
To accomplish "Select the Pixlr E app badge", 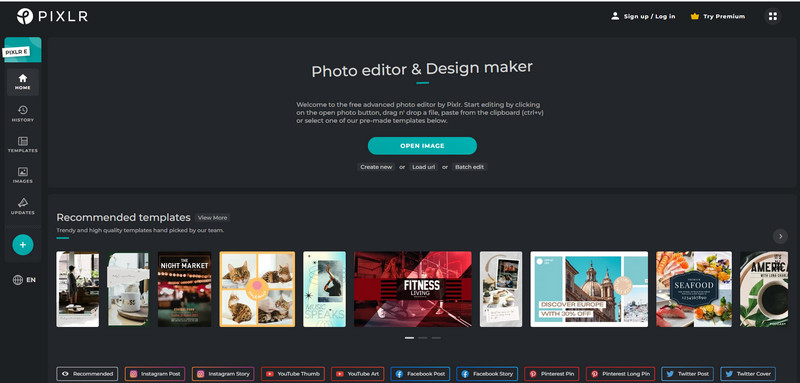I will pos(23,50).
